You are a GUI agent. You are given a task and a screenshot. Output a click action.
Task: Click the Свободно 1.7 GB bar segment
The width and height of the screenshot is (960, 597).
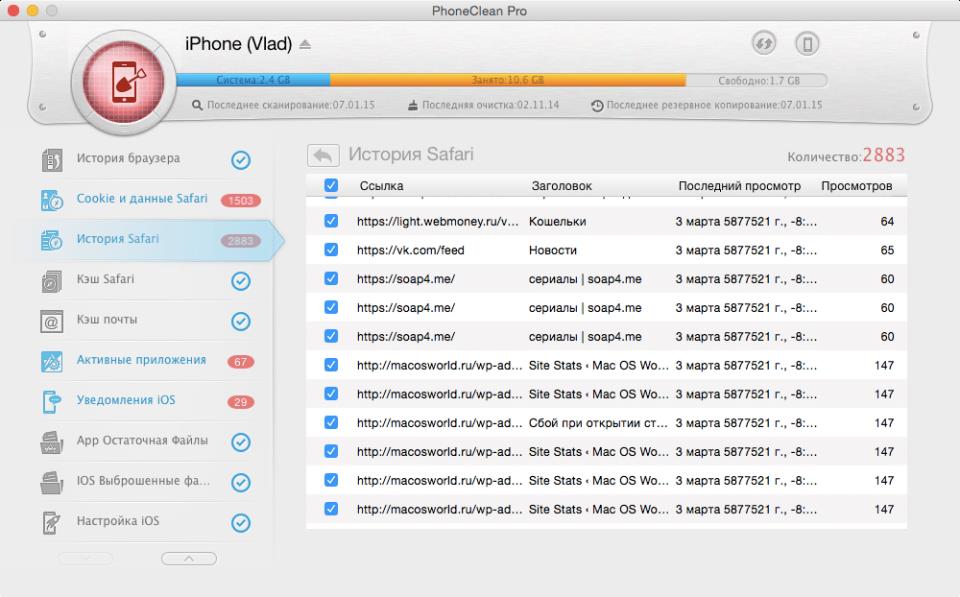757,80
